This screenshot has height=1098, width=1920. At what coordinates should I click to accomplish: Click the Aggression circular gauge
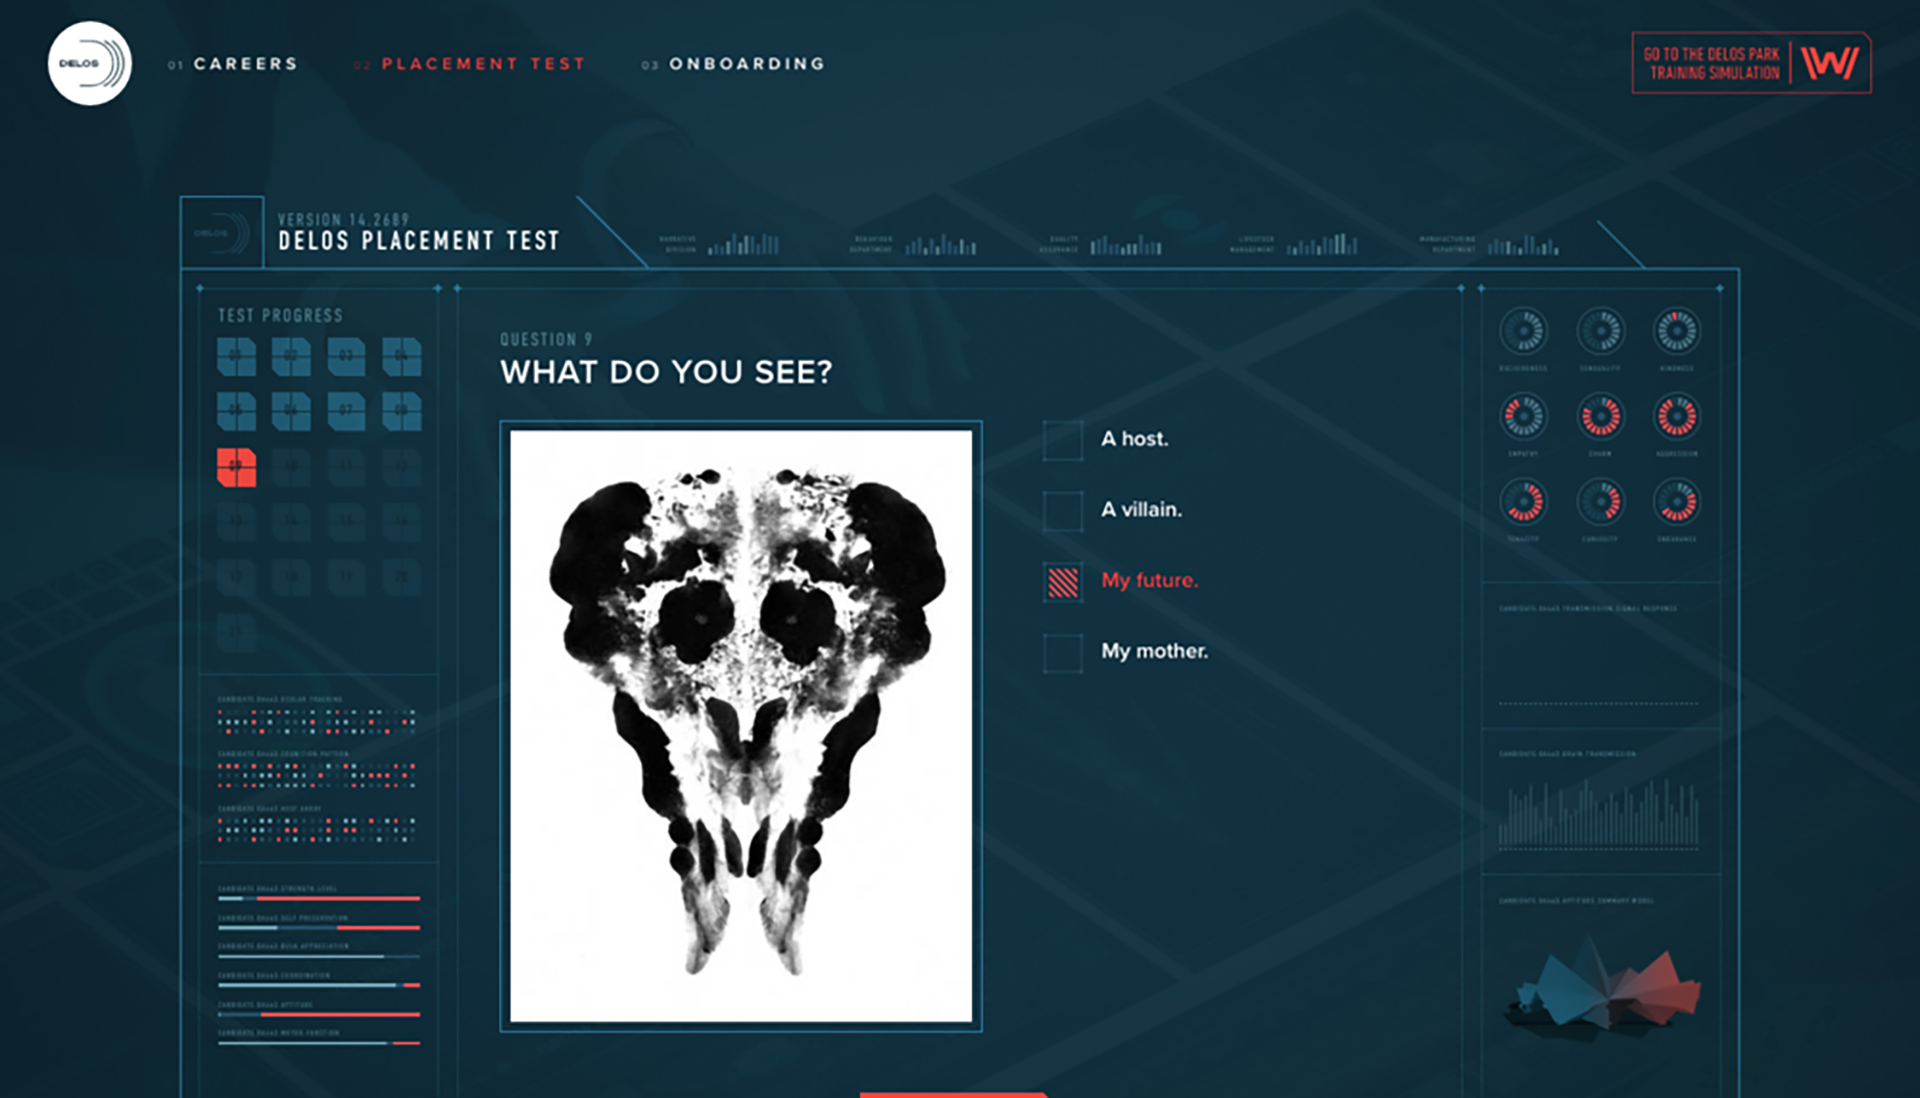pyautogui.click(x=1676, y=417)
